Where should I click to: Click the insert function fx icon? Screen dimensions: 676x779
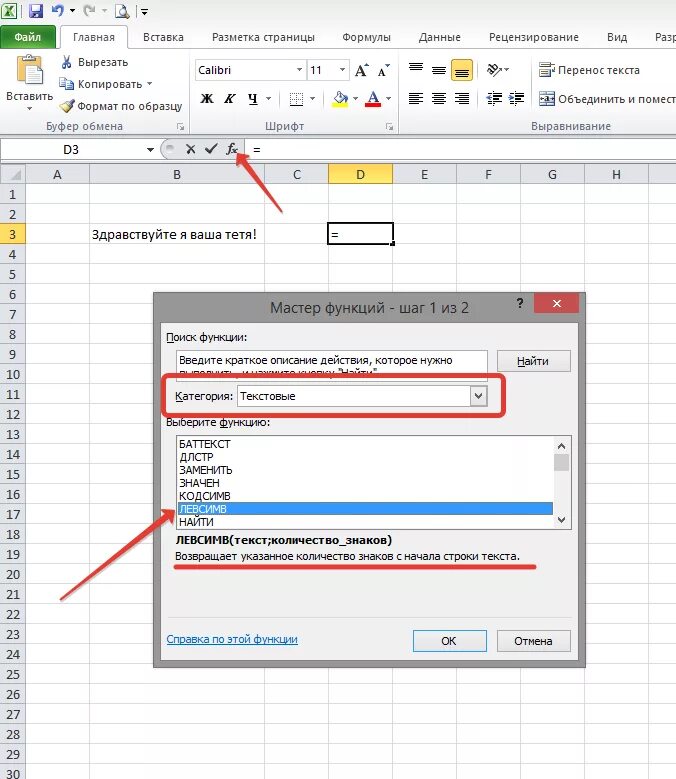point(232,149)
